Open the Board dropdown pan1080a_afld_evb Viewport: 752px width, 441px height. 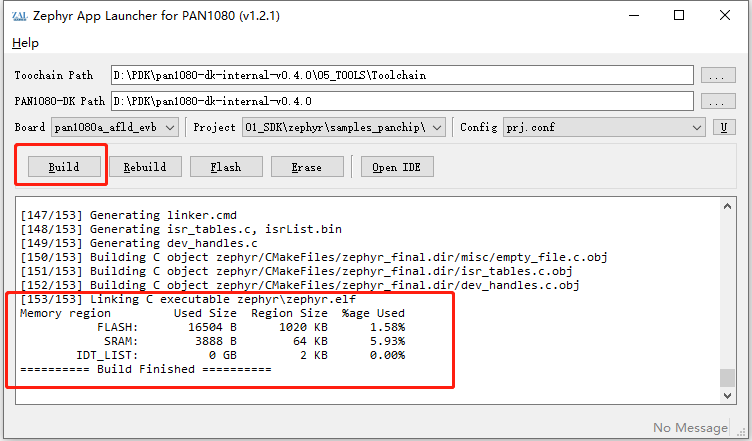pyautogui.click(x=115, y=128)
